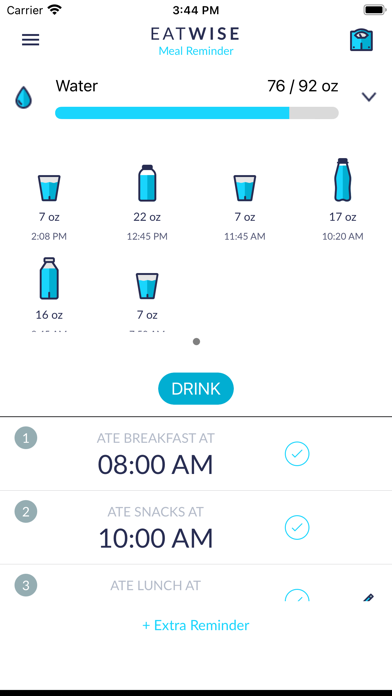The height and width of the screenshot is (696, 392).
Task: Collapse the Water section chevron
Action: (x=369, y=96)
